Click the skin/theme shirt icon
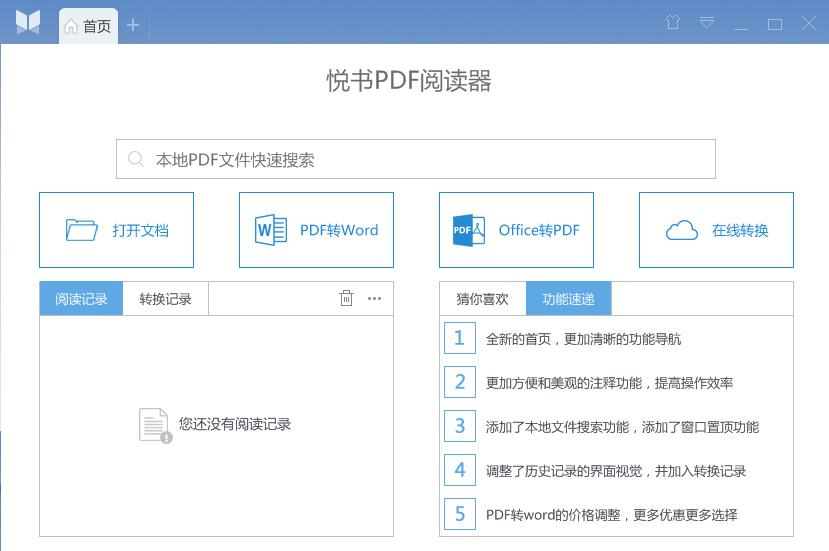829x551 pixels. coord(673,23)
